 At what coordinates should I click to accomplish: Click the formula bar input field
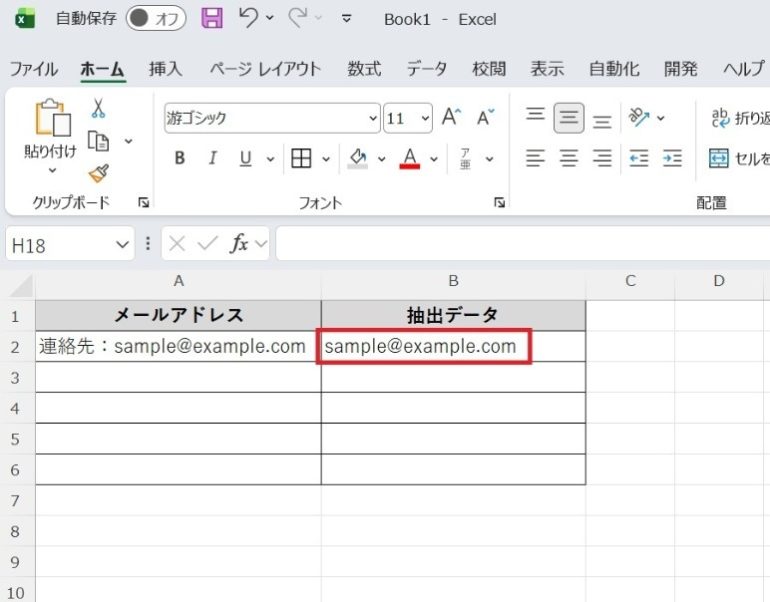(523, 244)
